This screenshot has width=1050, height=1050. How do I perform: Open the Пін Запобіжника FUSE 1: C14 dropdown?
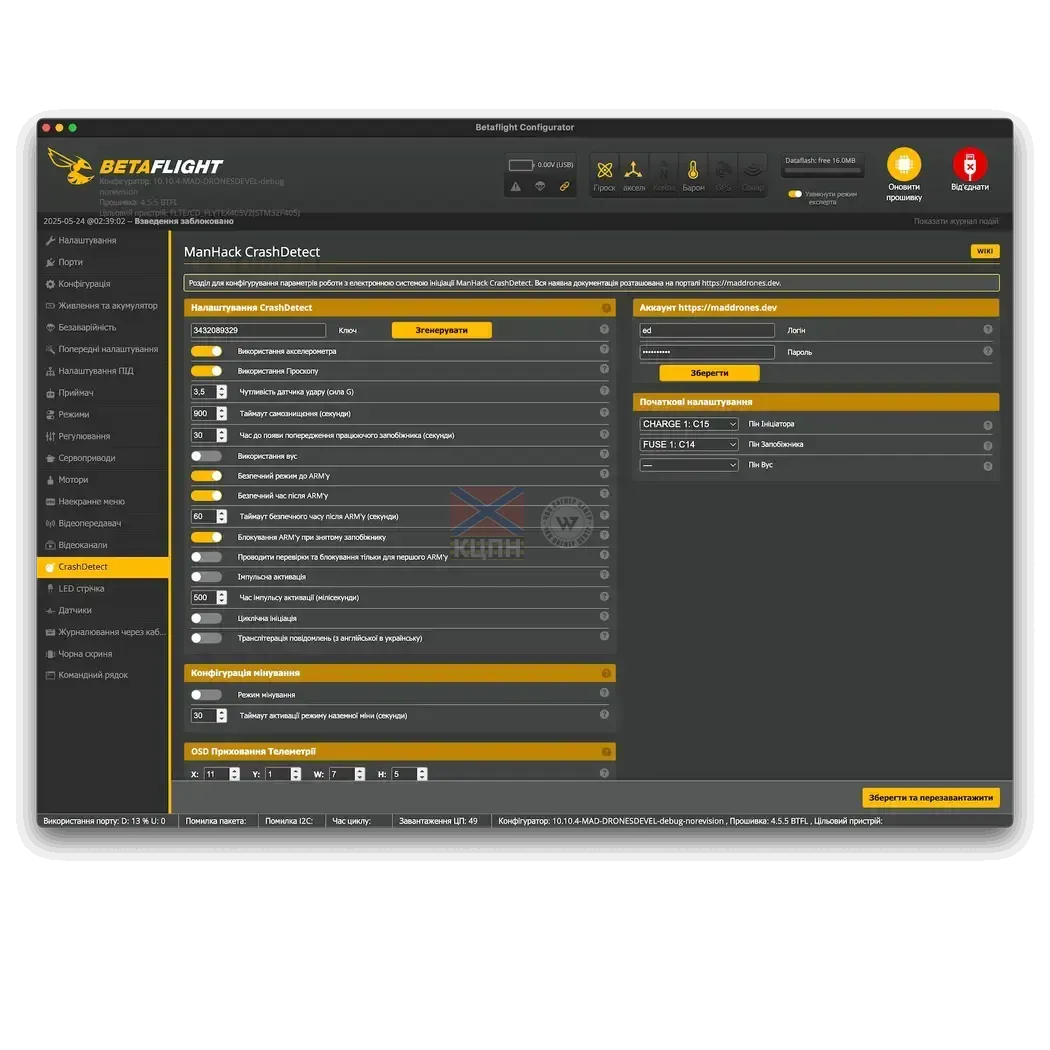(x=689, y=445)
